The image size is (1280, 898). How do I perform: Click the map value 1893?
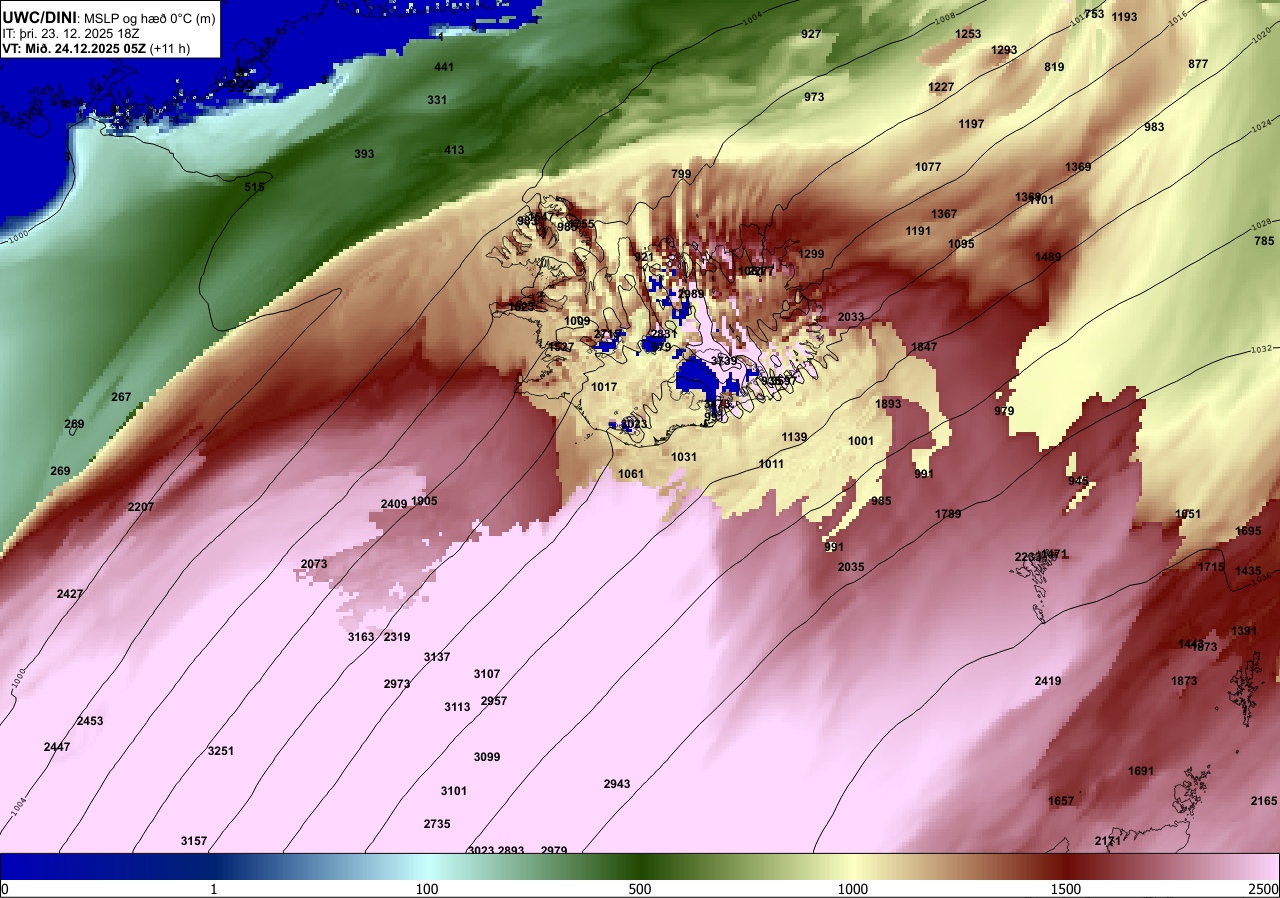click(888, 404)
